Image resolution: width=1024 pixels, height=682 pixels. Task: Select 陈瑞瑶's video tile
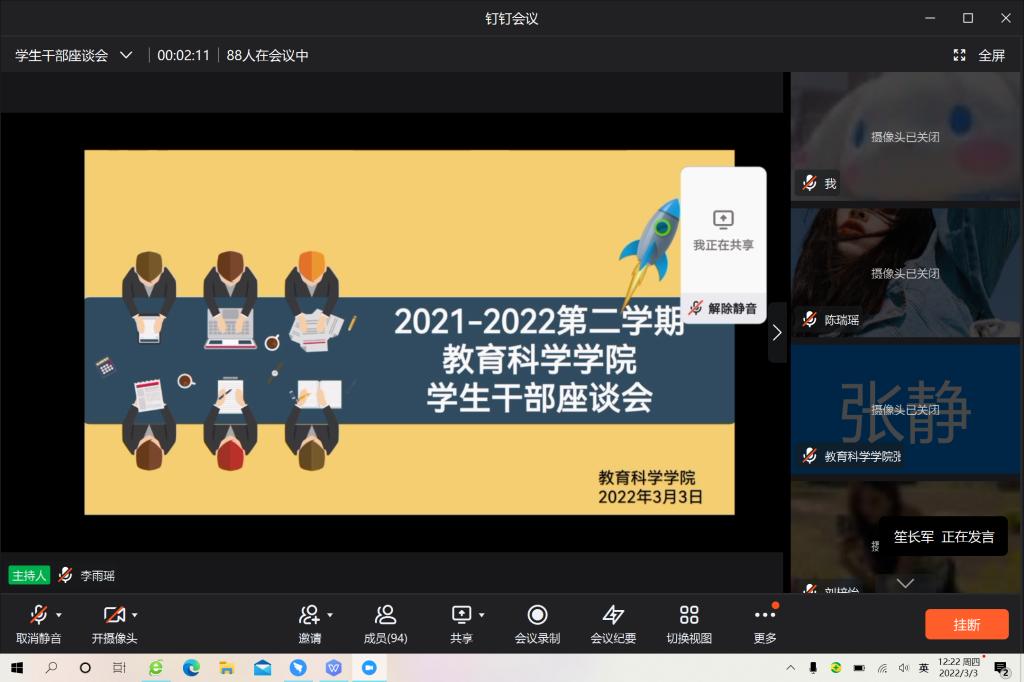click(x=905, y=272)
